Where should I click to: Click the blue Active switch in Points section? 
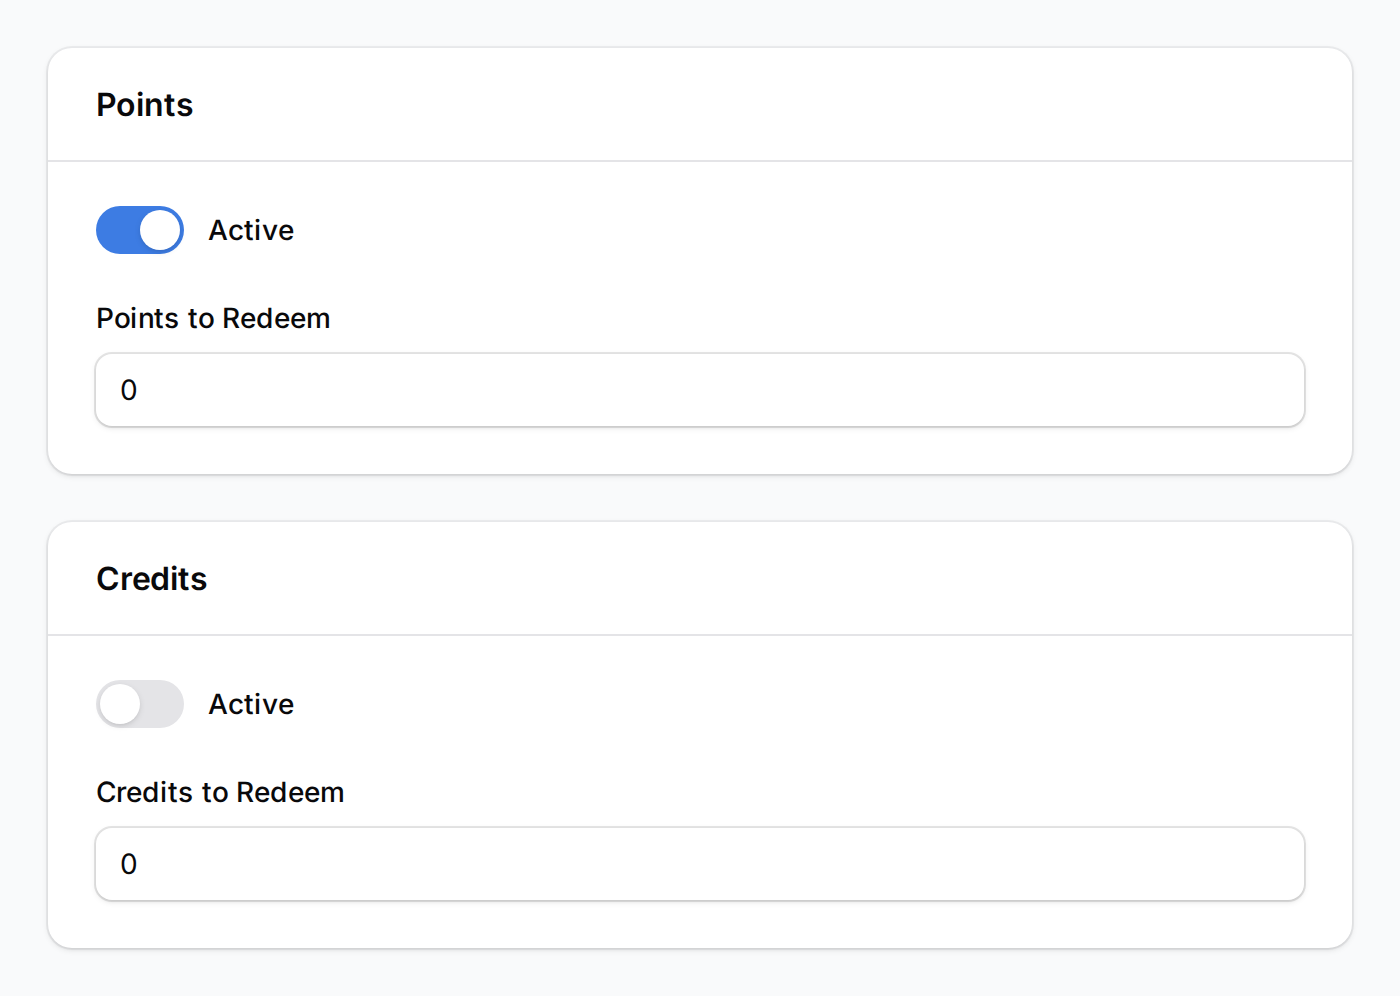[x=140, y=230]
